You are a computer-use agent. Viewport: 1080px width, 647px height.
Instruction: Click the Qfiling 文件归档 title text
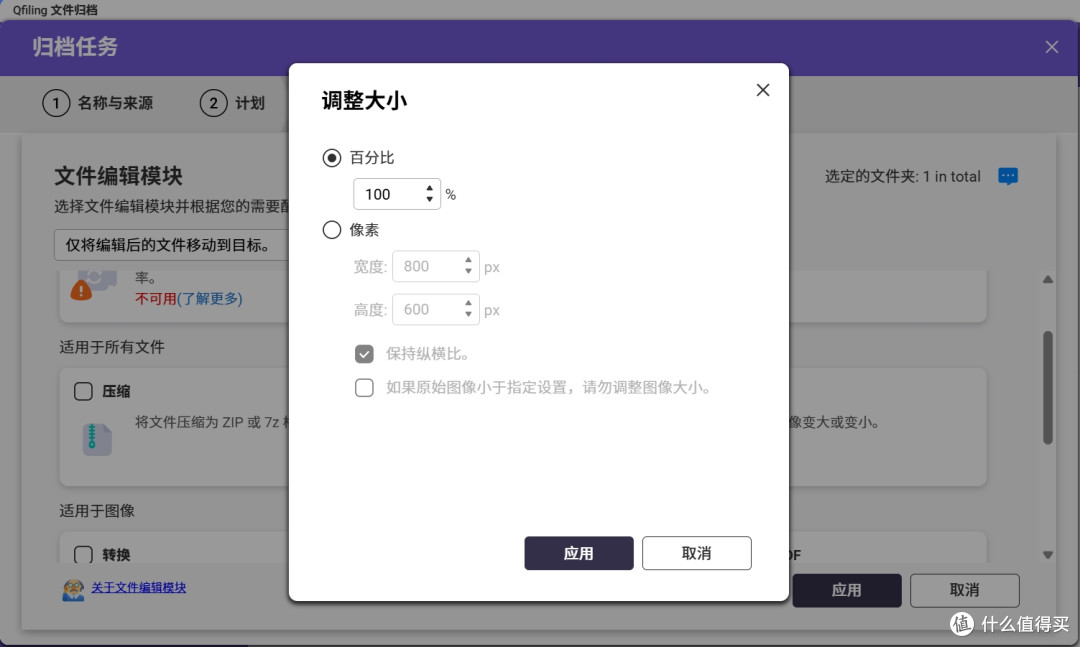coord(55,10)
